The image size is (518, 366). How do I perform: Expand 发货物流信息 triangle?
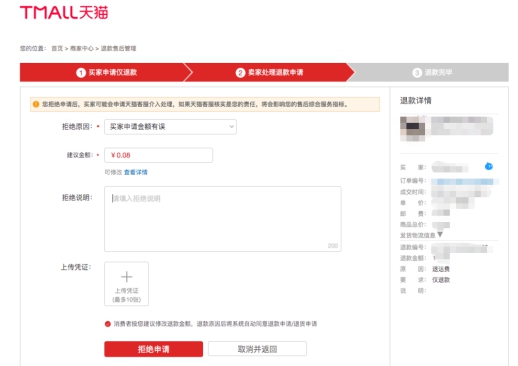(x=440, y=235)
